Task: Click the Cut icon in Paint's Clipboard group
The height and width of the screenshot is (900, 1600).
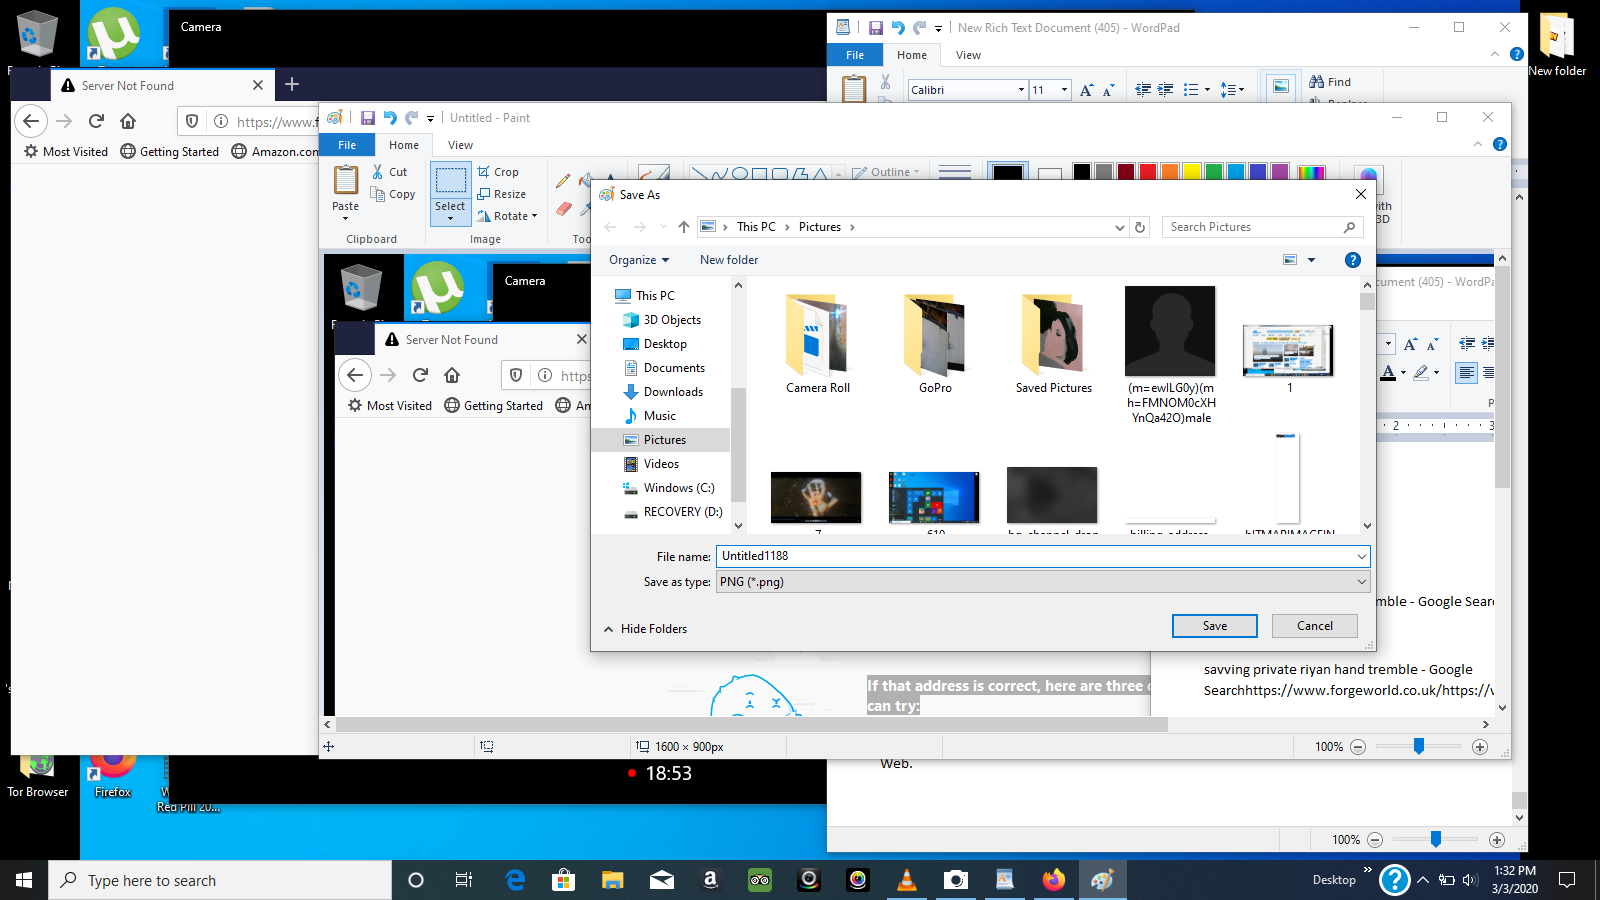Action: point(378,172)
